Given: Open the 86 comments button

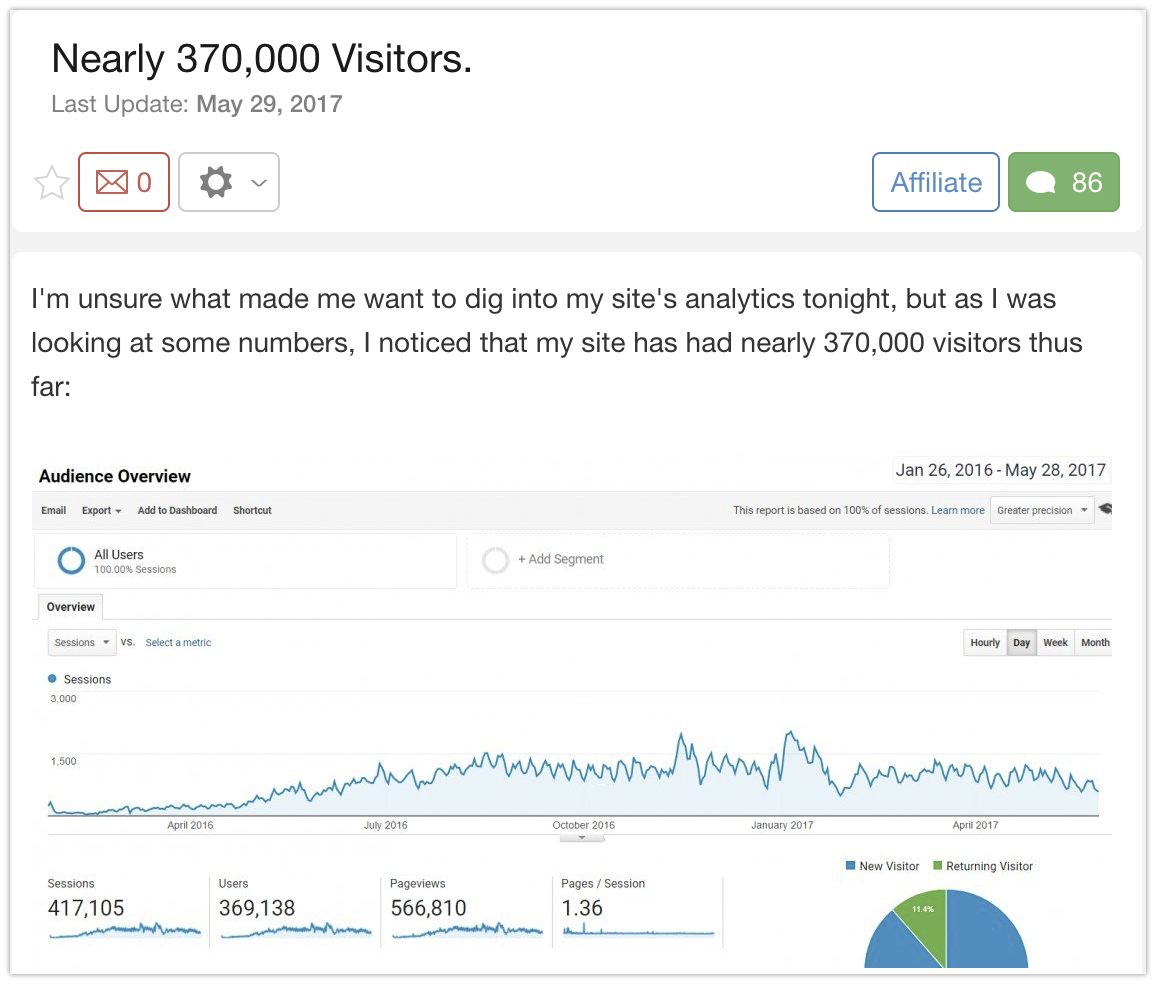Looking at the screenshot, I should pos(1063,182).
